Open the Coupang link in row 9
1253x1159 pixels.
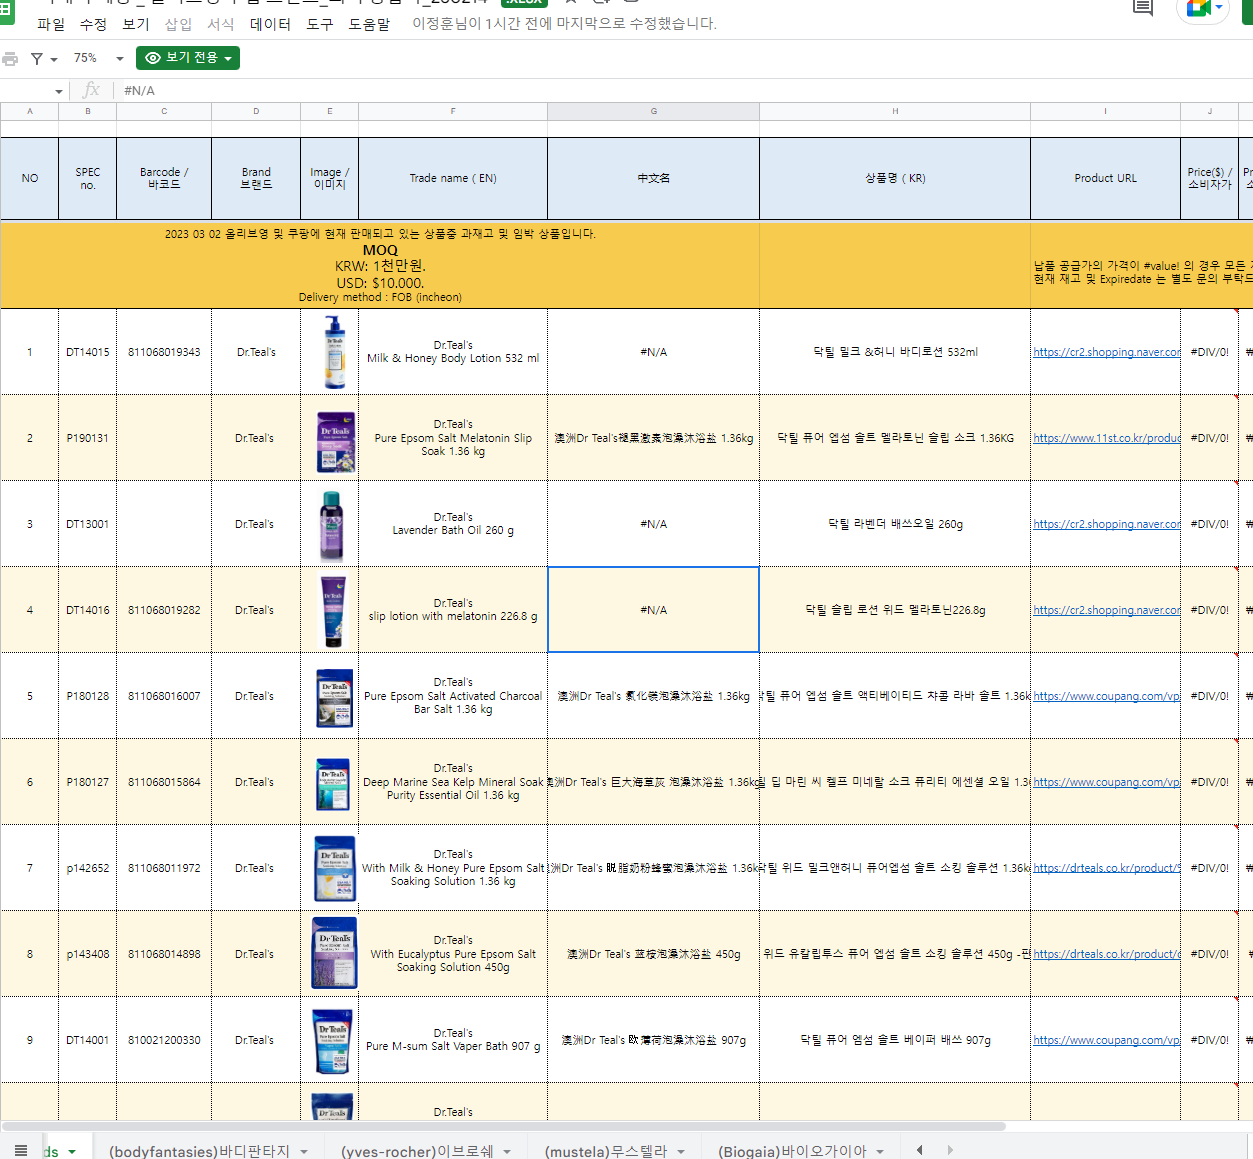(x=1106, y=1040)
